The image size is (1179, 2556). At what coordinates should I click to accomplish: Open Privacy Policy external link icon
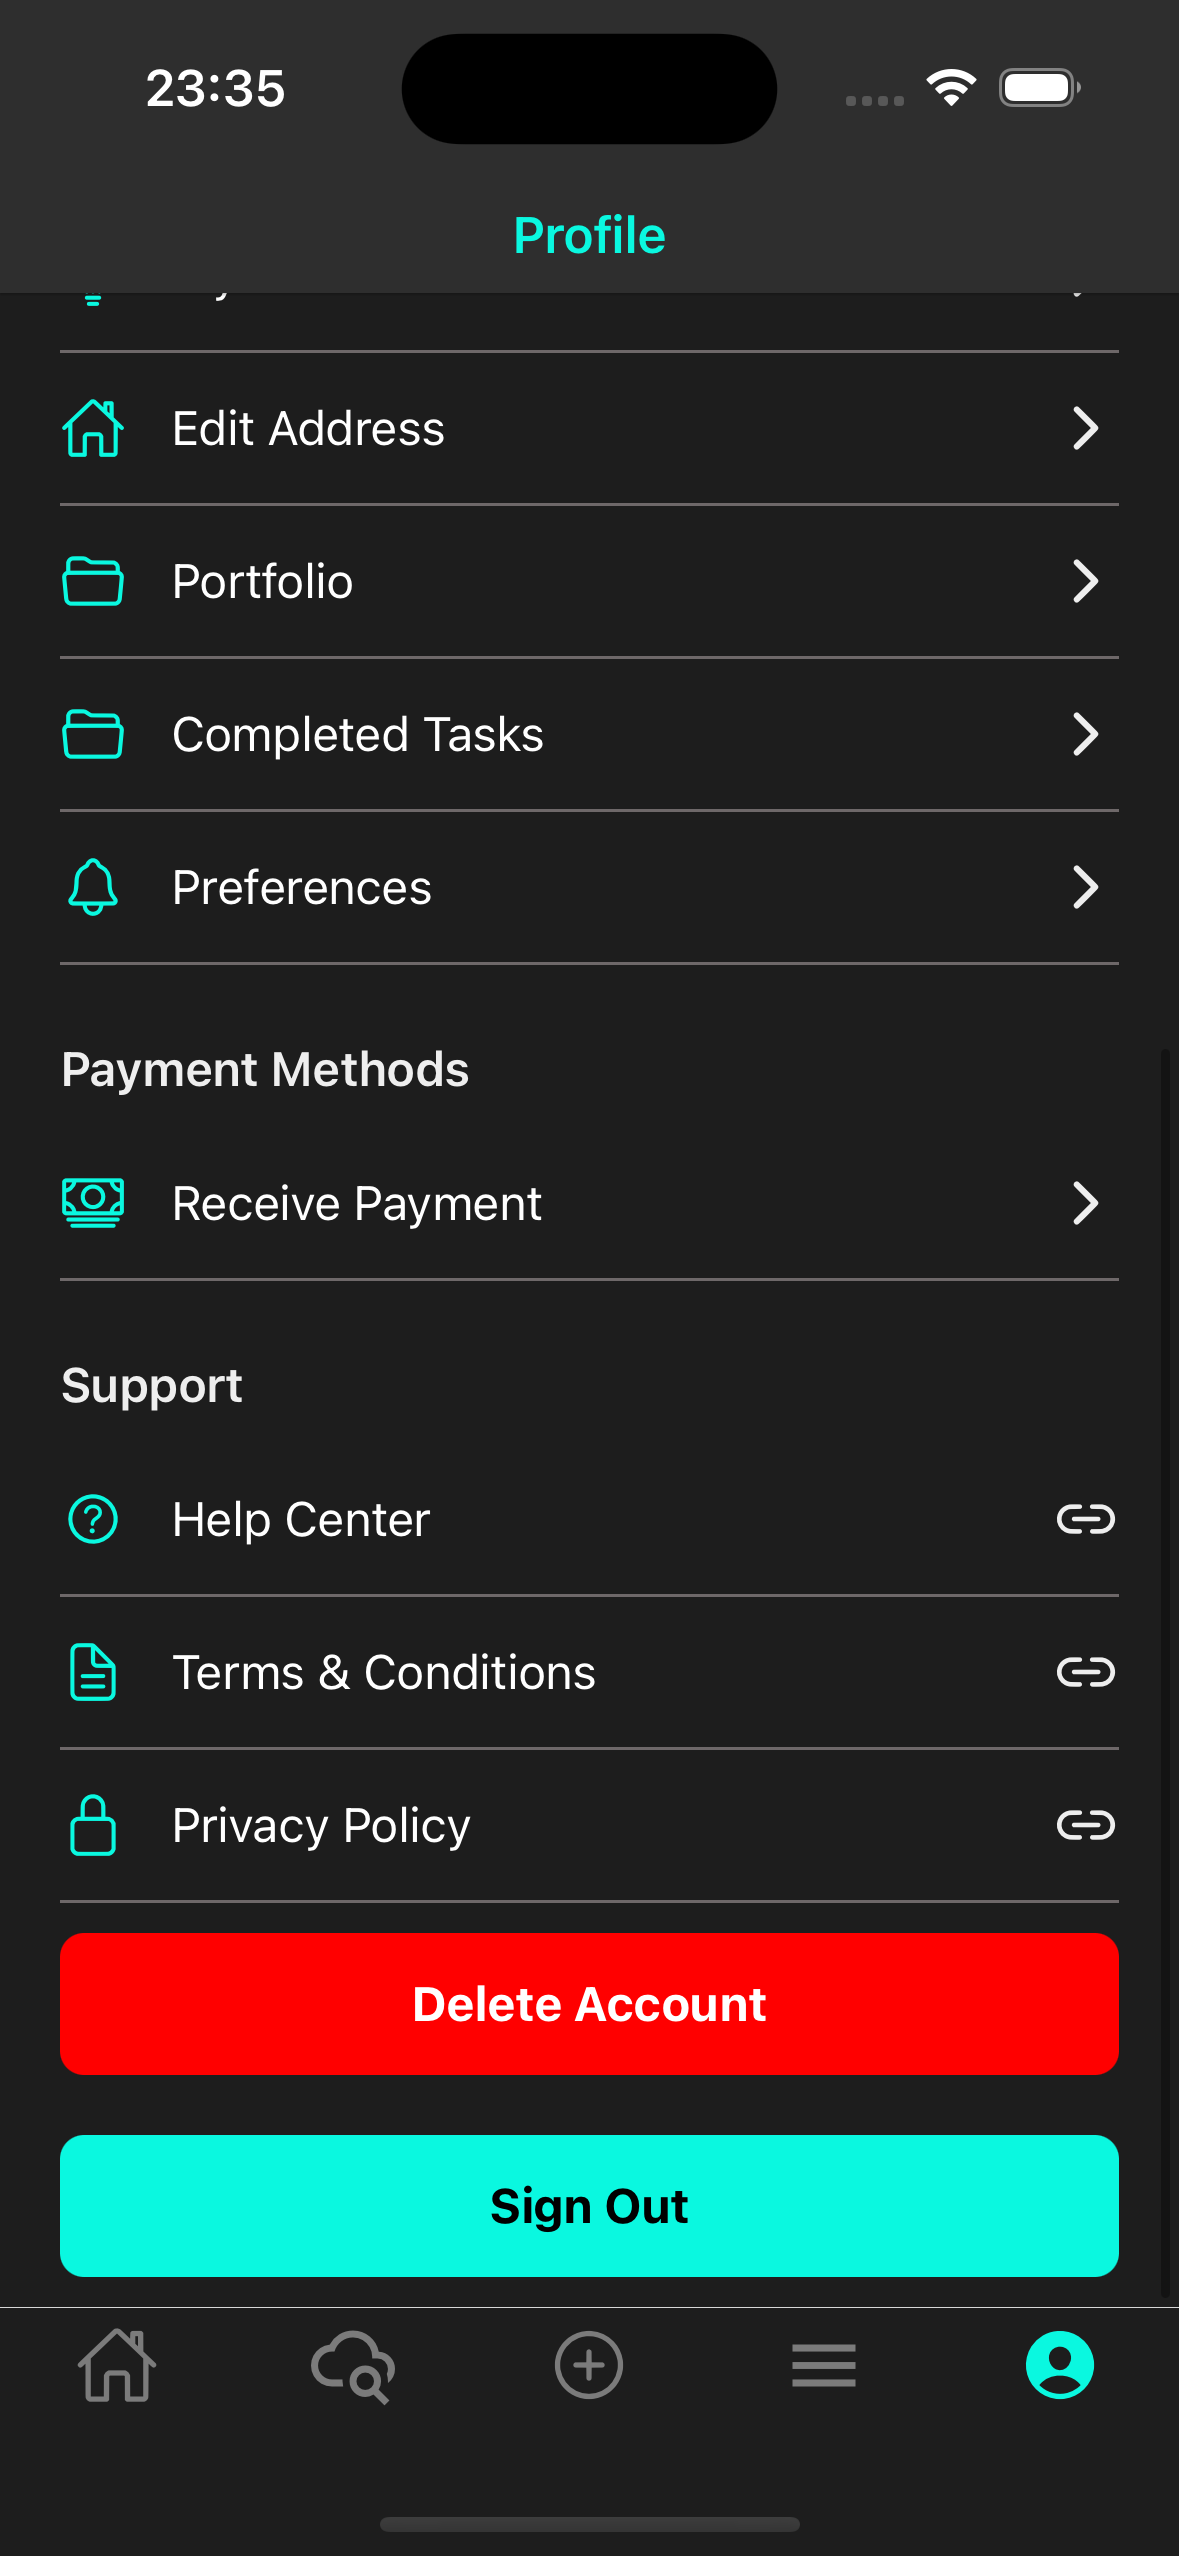click(1085, 1825)
